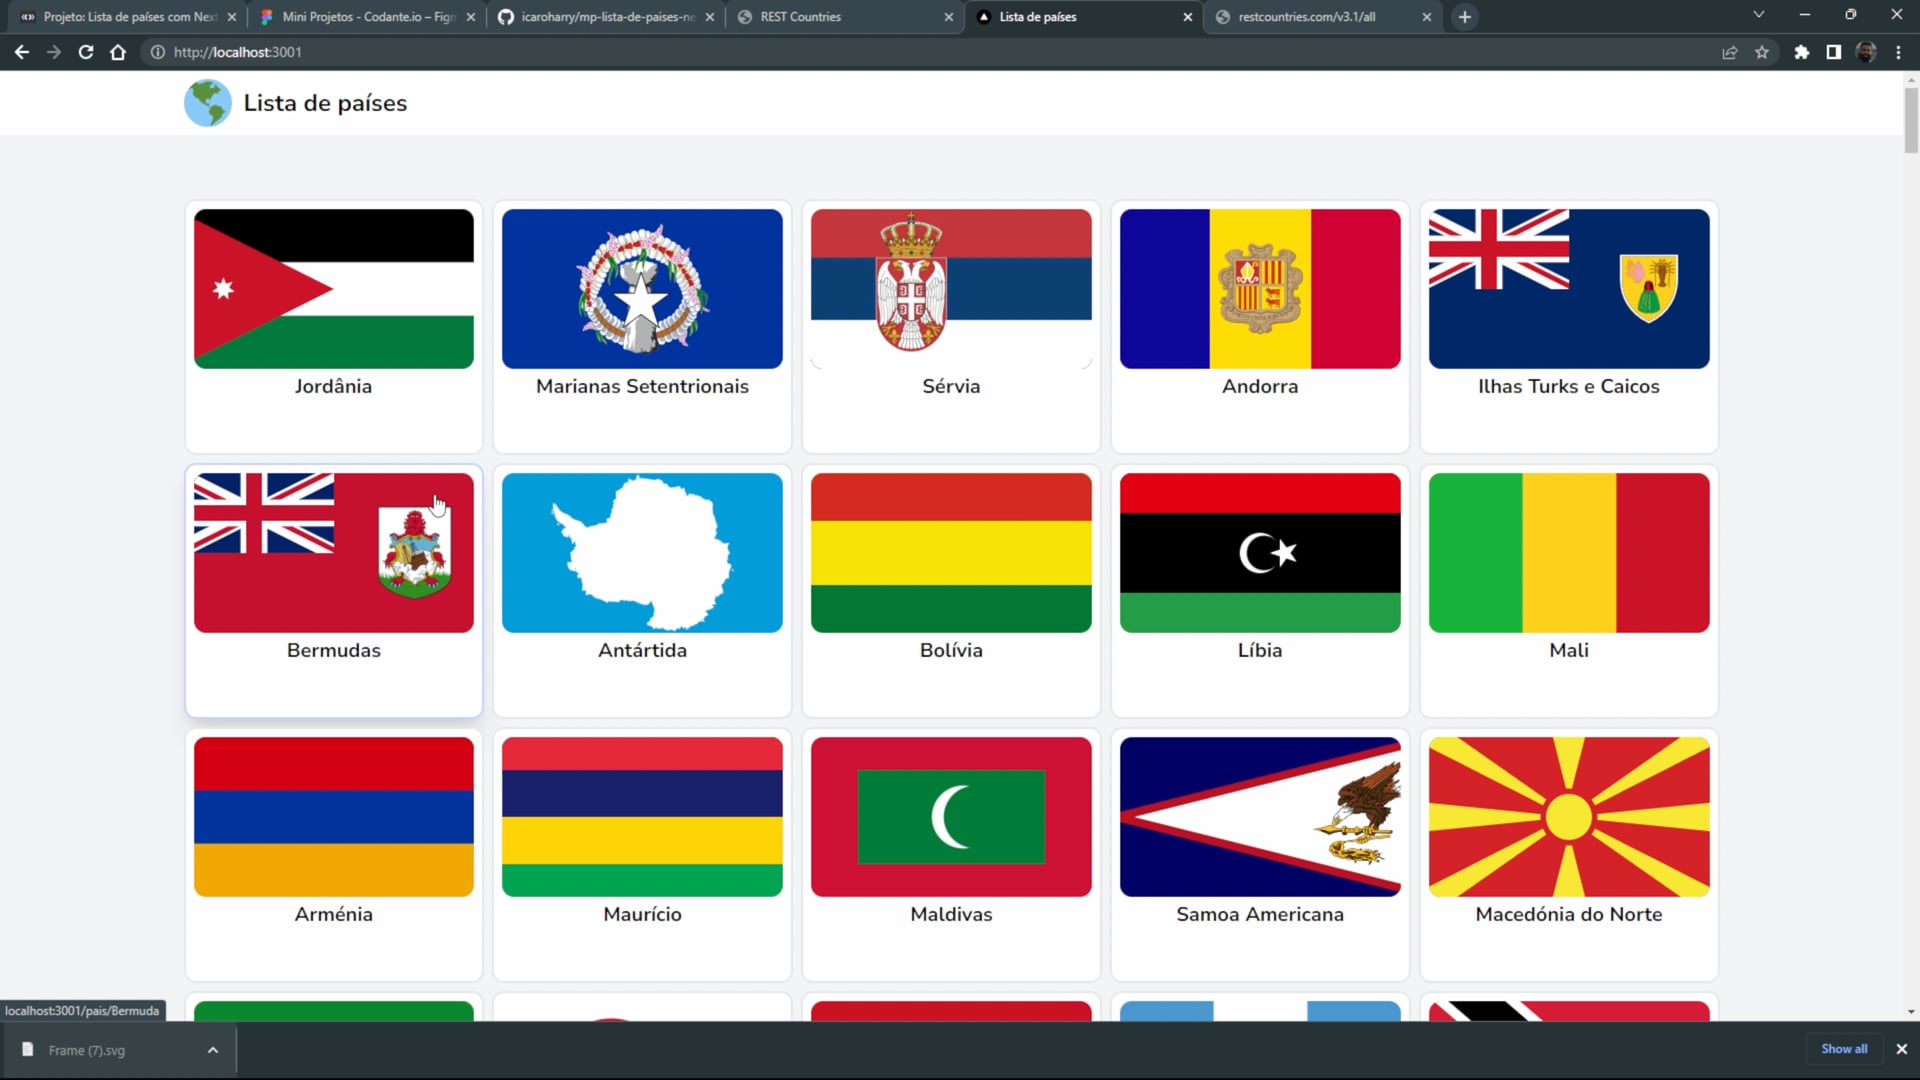Click the scrollbar down arrow
This screenshot has height=1080, width=1920.
(1911, 1012)
